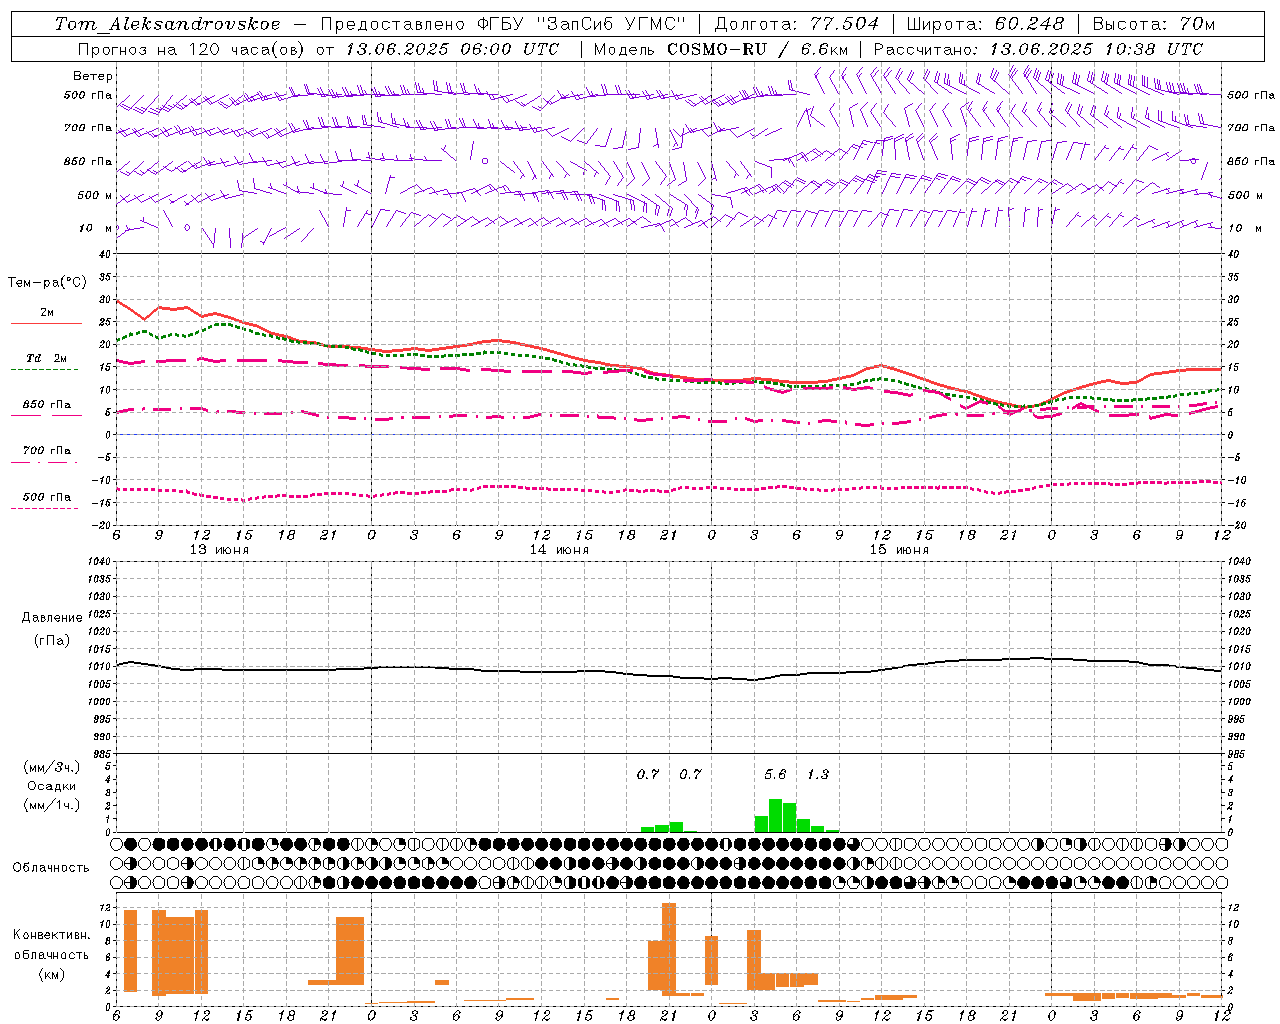Click the elevation label "Высота: 70м"
The height and width of the screenshot is (1024, 1280).
click(x=1154, y=24)
